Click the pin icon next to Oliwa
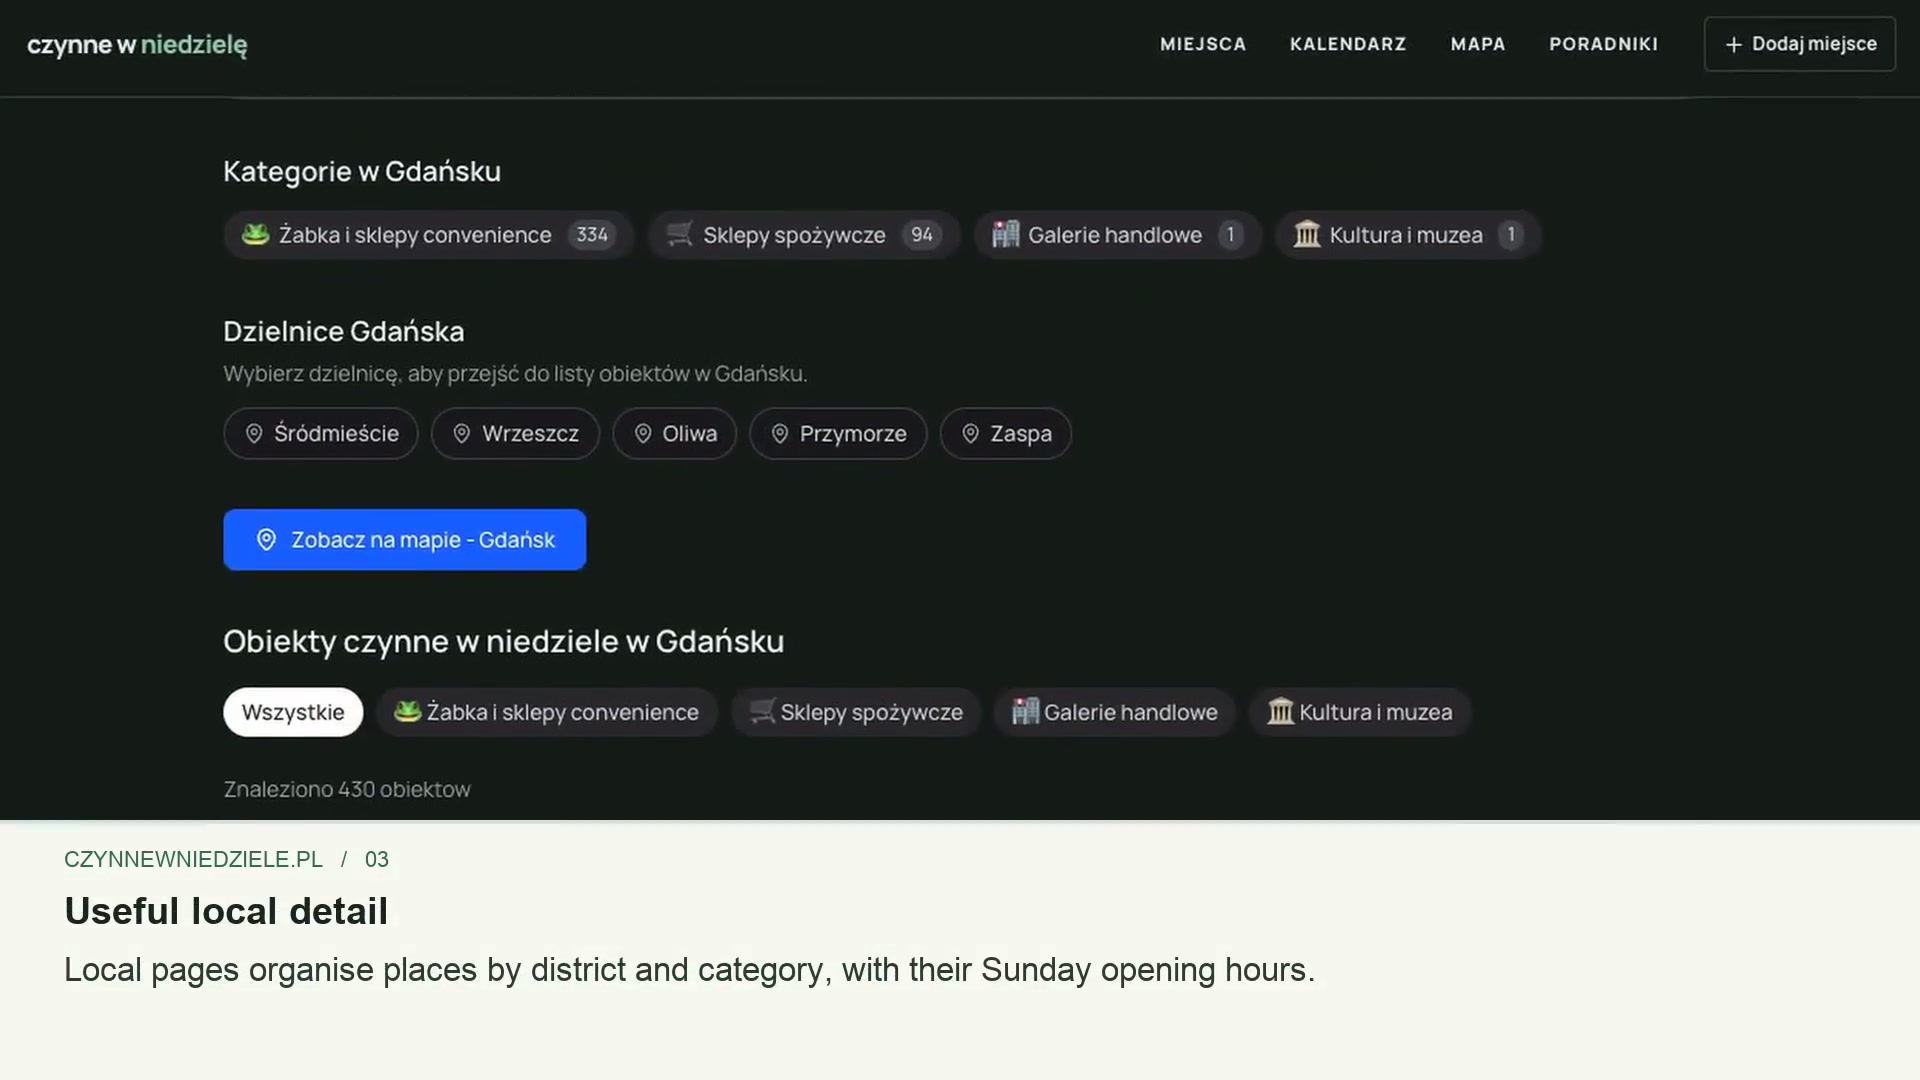This screenshot has height=1080, width=1920. click(x=643, y=434)
